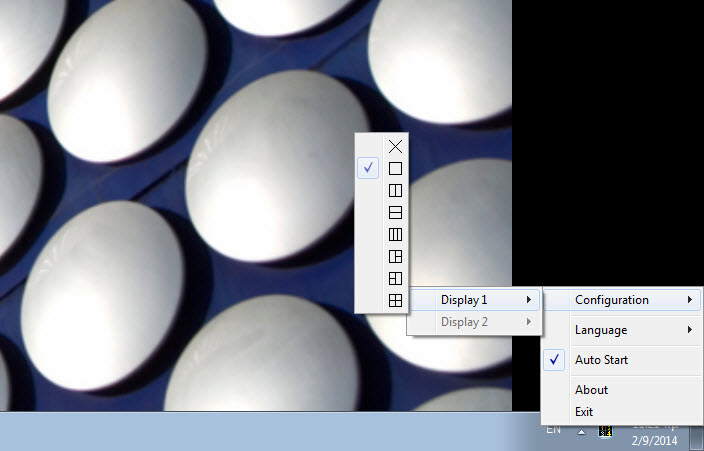The height and width of the screenshot is (451, 704).
Task: Expand the arrow beside Configuration
Action: point(690,300)
